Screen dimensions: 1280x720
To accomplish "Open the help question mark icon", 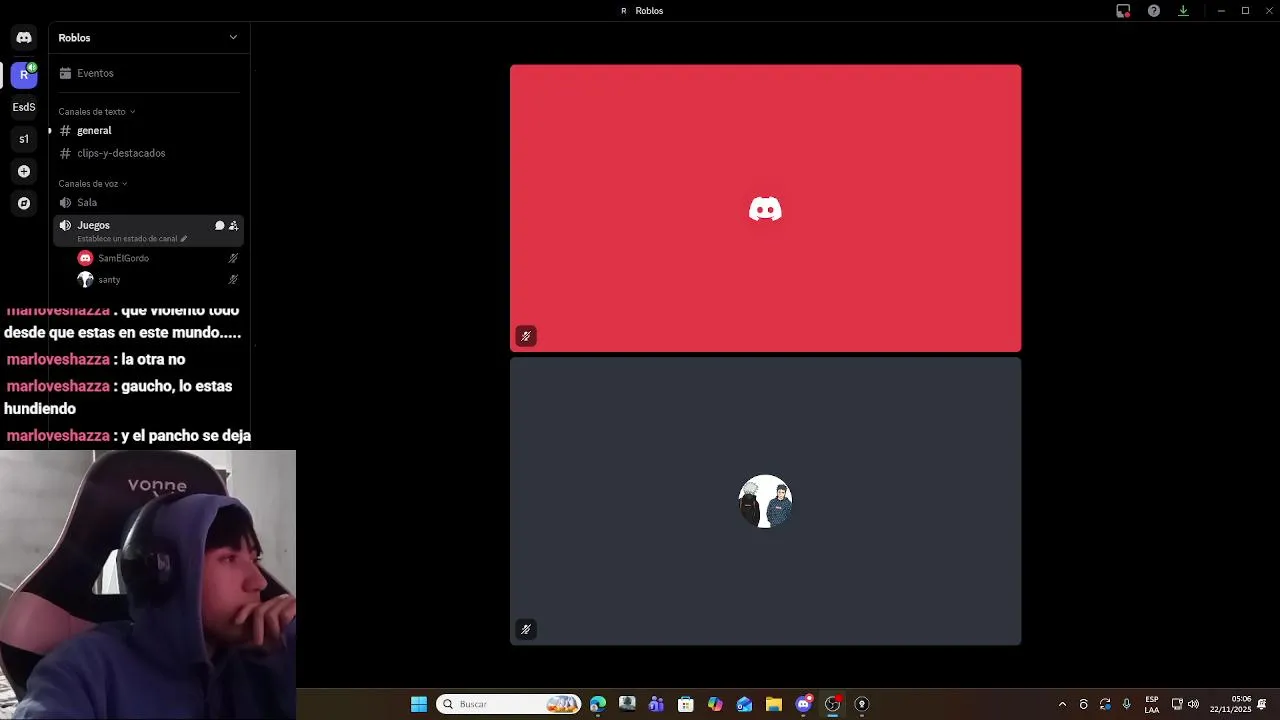I will (x=1154, y=11).
